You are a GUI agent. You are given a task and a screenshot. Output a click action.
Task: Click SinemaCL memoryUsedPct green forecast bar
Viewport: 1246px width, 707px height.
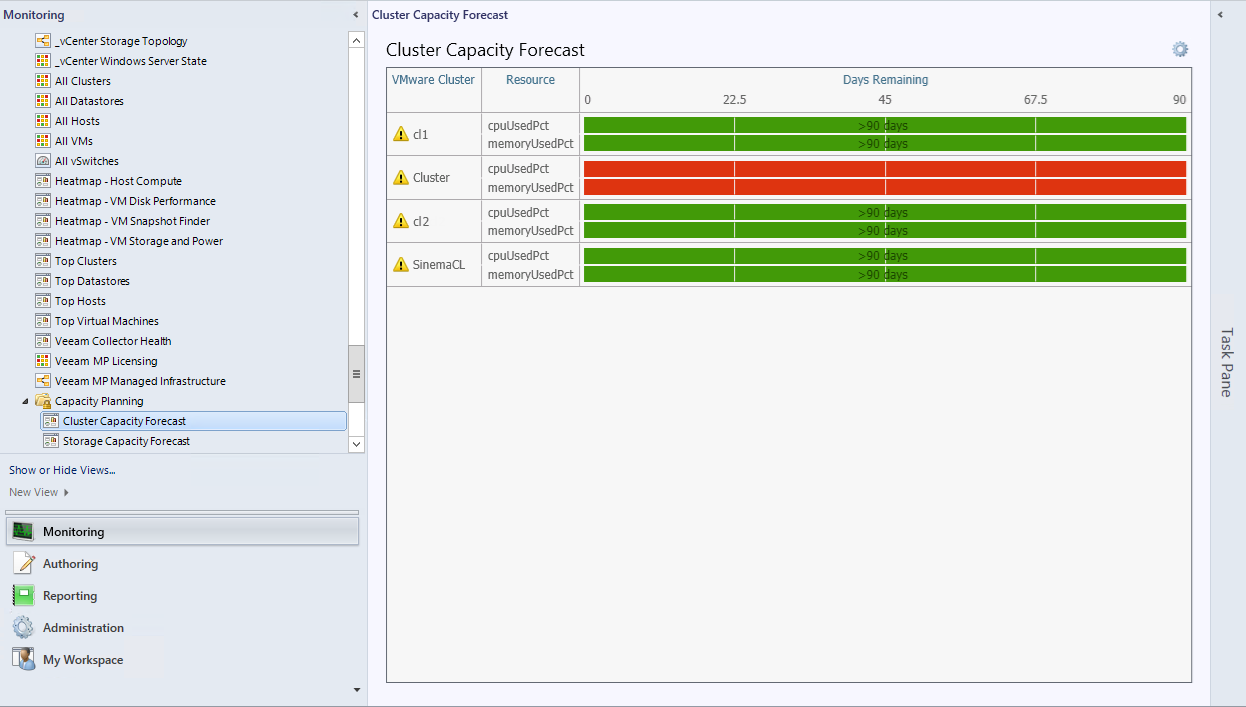click(885, 274)
